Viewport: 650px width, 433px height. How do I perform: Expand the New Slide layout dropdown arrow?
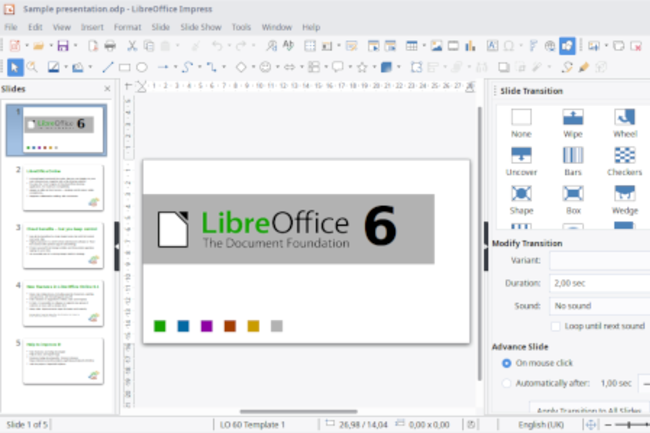coord(606,46)
